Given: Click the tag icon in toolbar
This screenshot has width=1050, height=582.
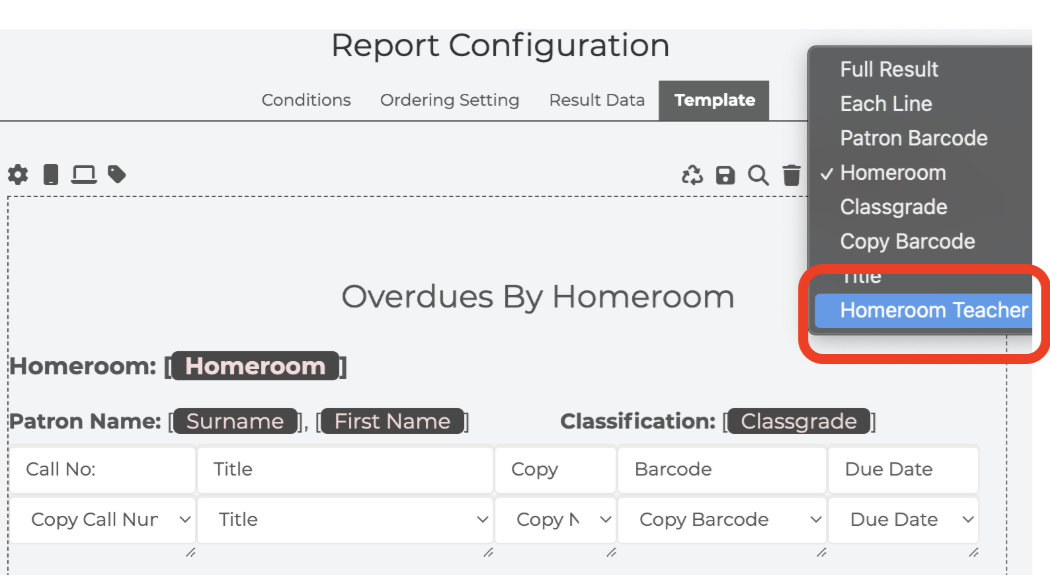Looking at the screenshot, I should (x=117, y=175).
